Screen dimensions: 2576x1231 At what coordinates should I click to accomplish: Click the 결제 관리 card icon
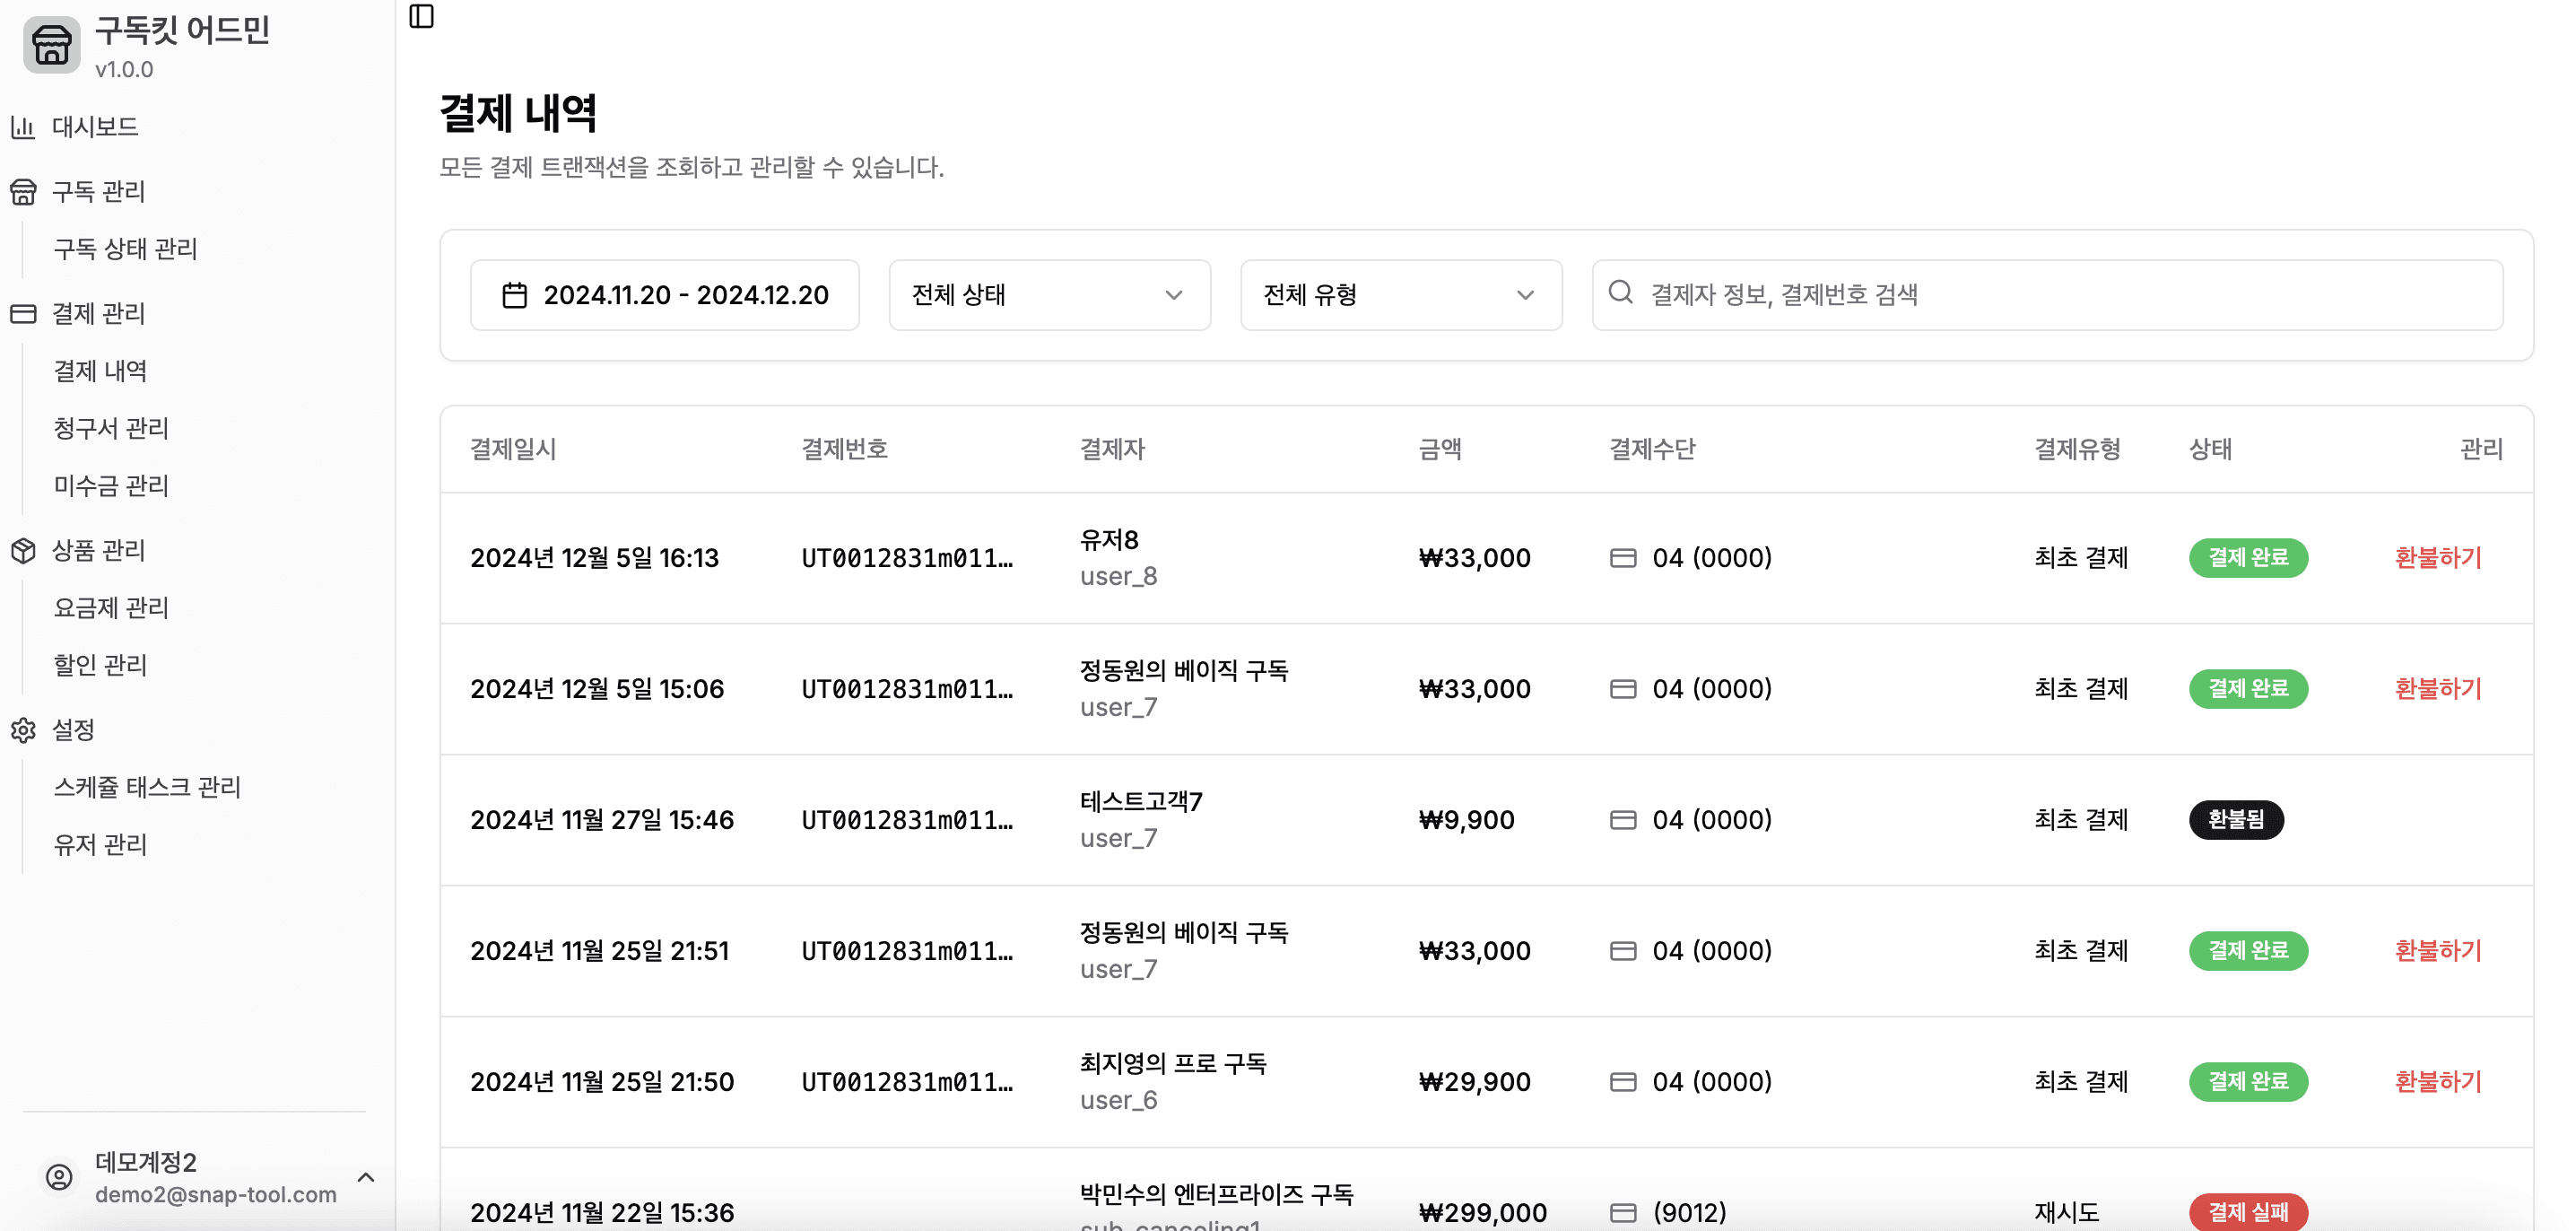(x=23, y=314)
